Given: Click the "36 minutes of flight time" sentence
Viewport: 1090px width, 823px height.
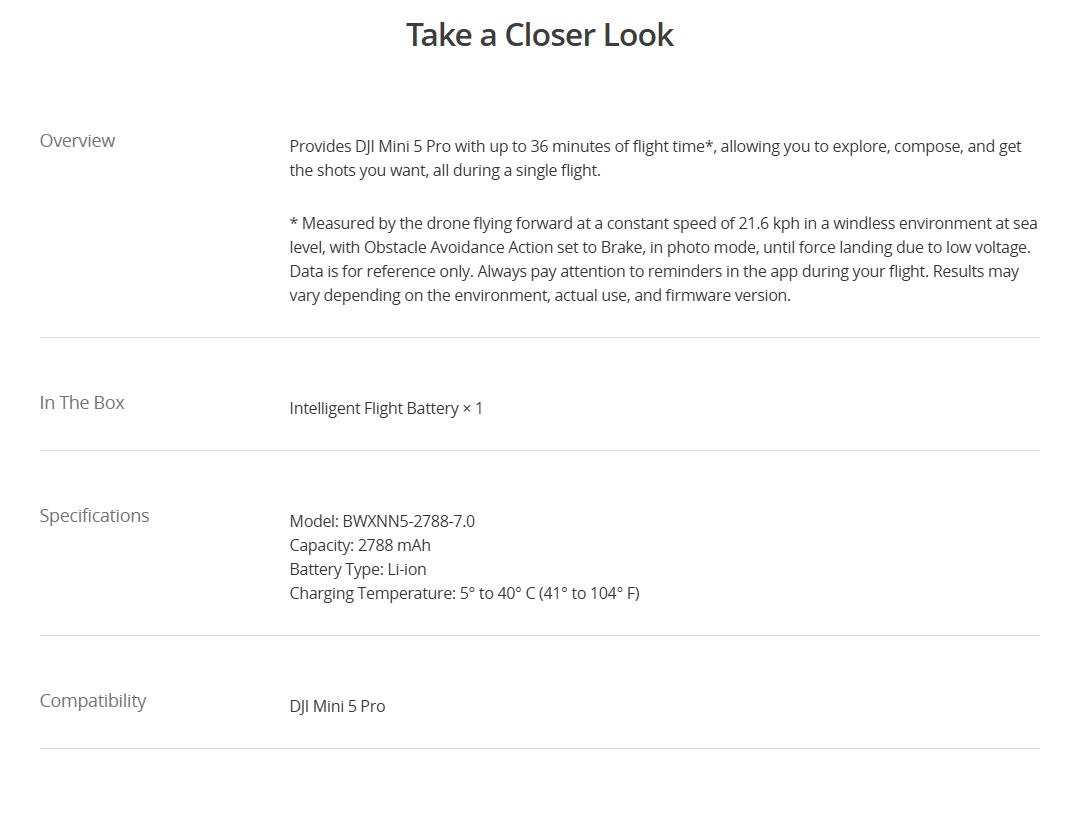Looking at the screenshot, I should tap(655, 146).
